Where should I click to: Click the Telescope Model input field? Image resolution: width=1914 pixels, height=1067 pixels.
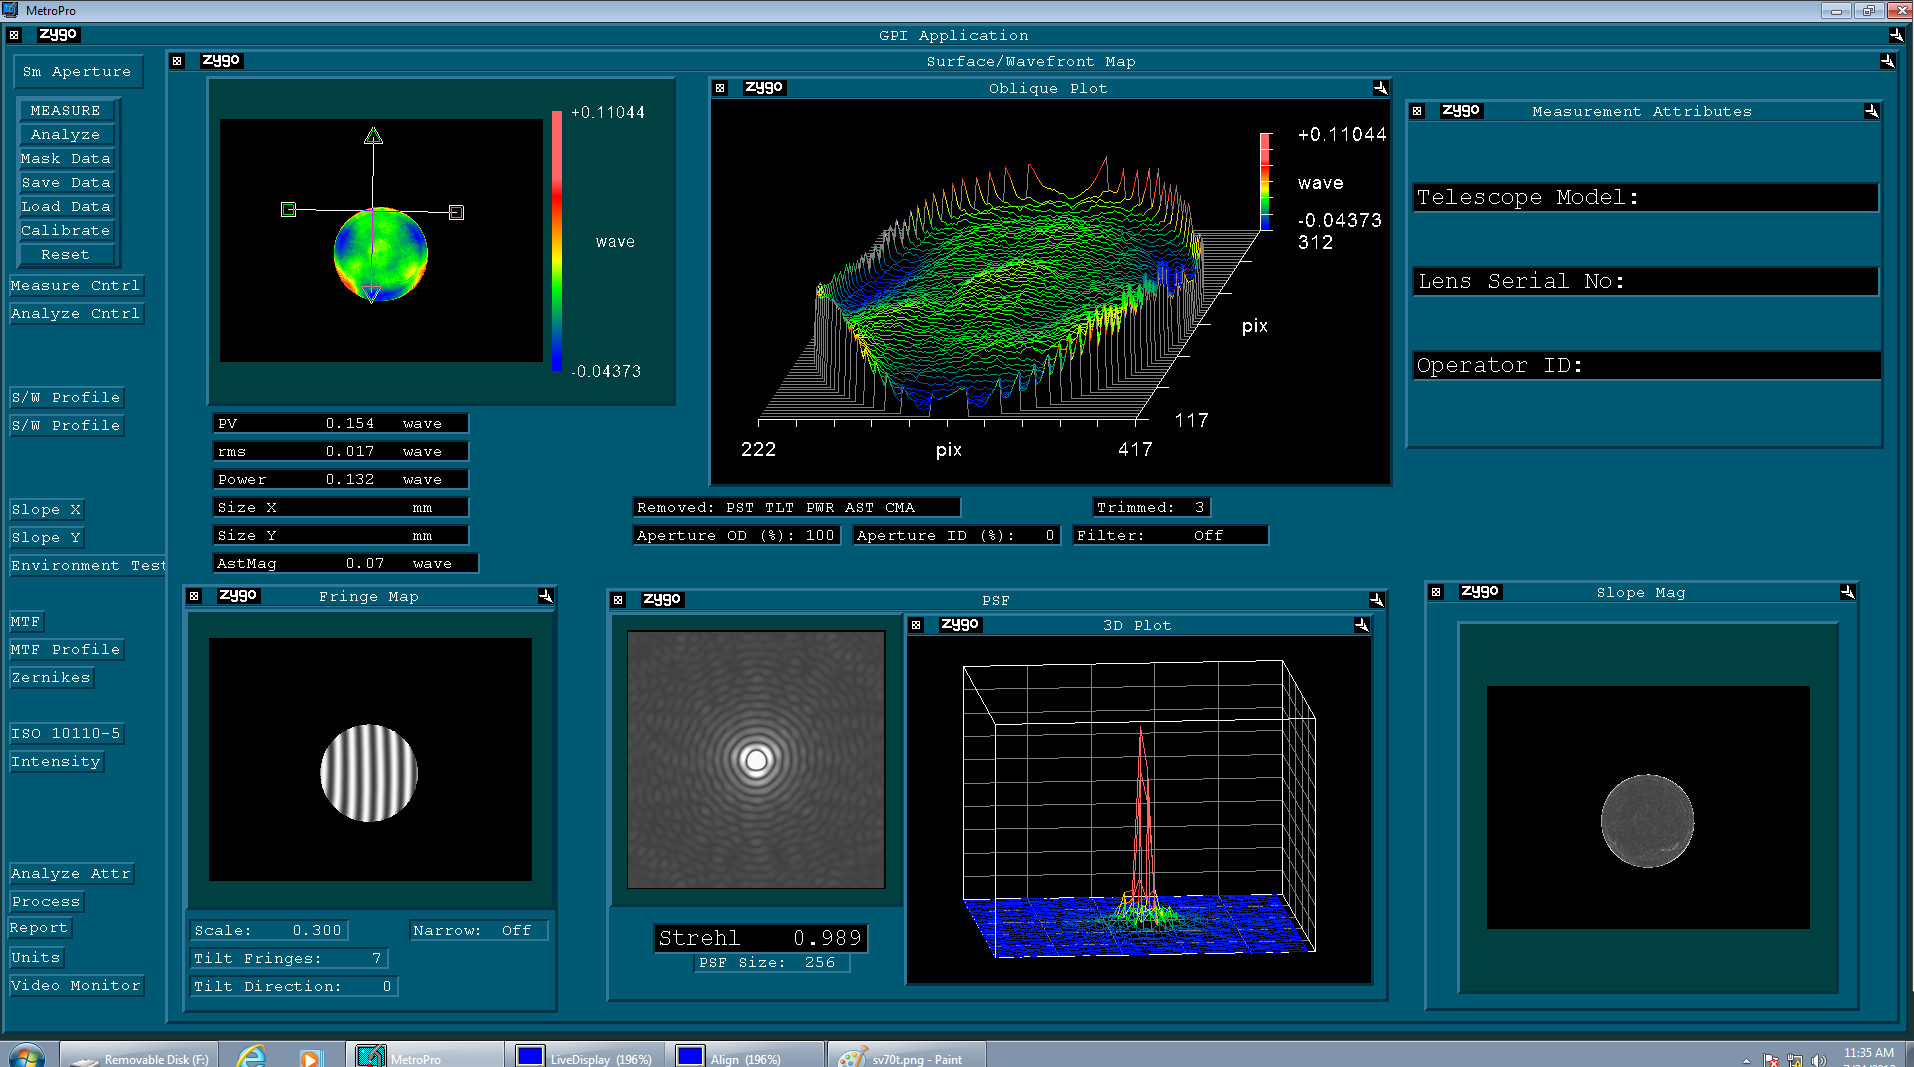click(x=1646, y=197)
